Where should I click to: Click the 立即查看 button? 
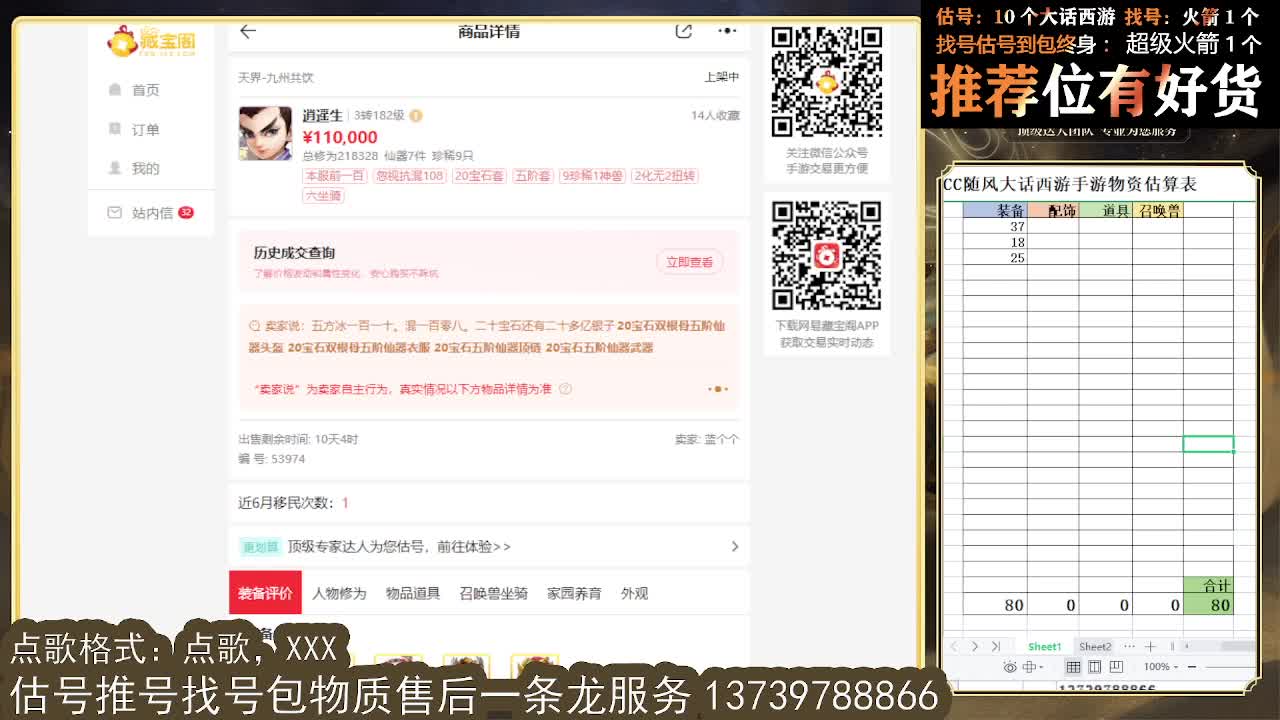point(690,261)
